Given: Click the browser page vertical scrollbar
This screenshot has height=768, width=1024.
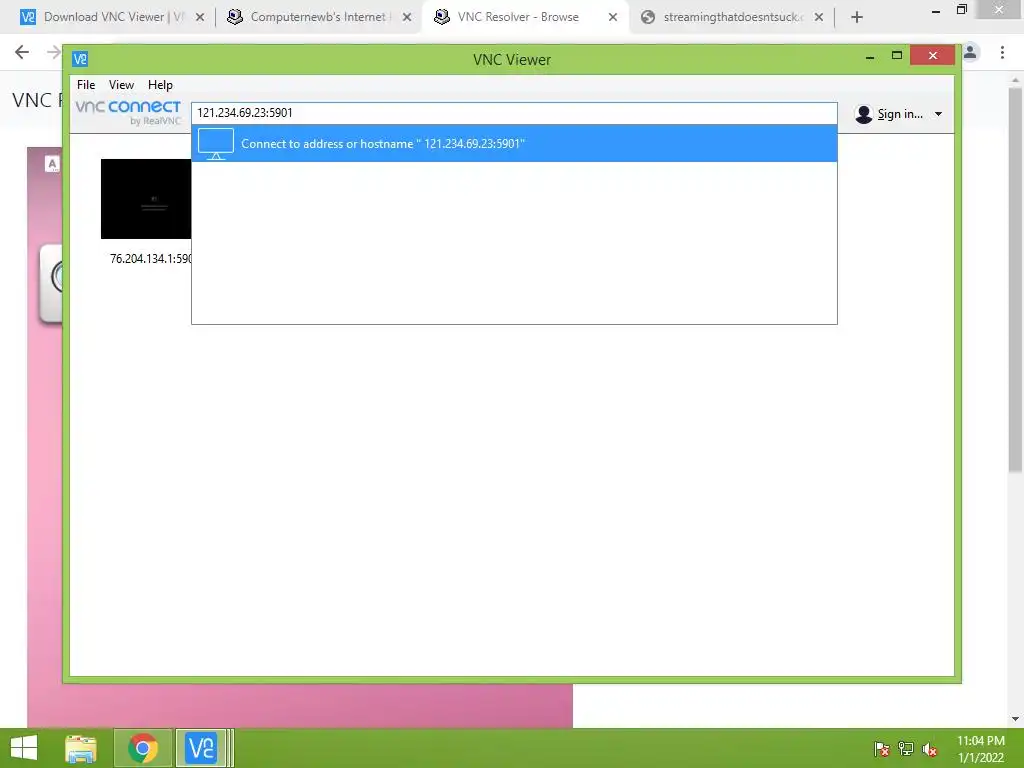Looking at the screenshot, I should (1015, 279).
